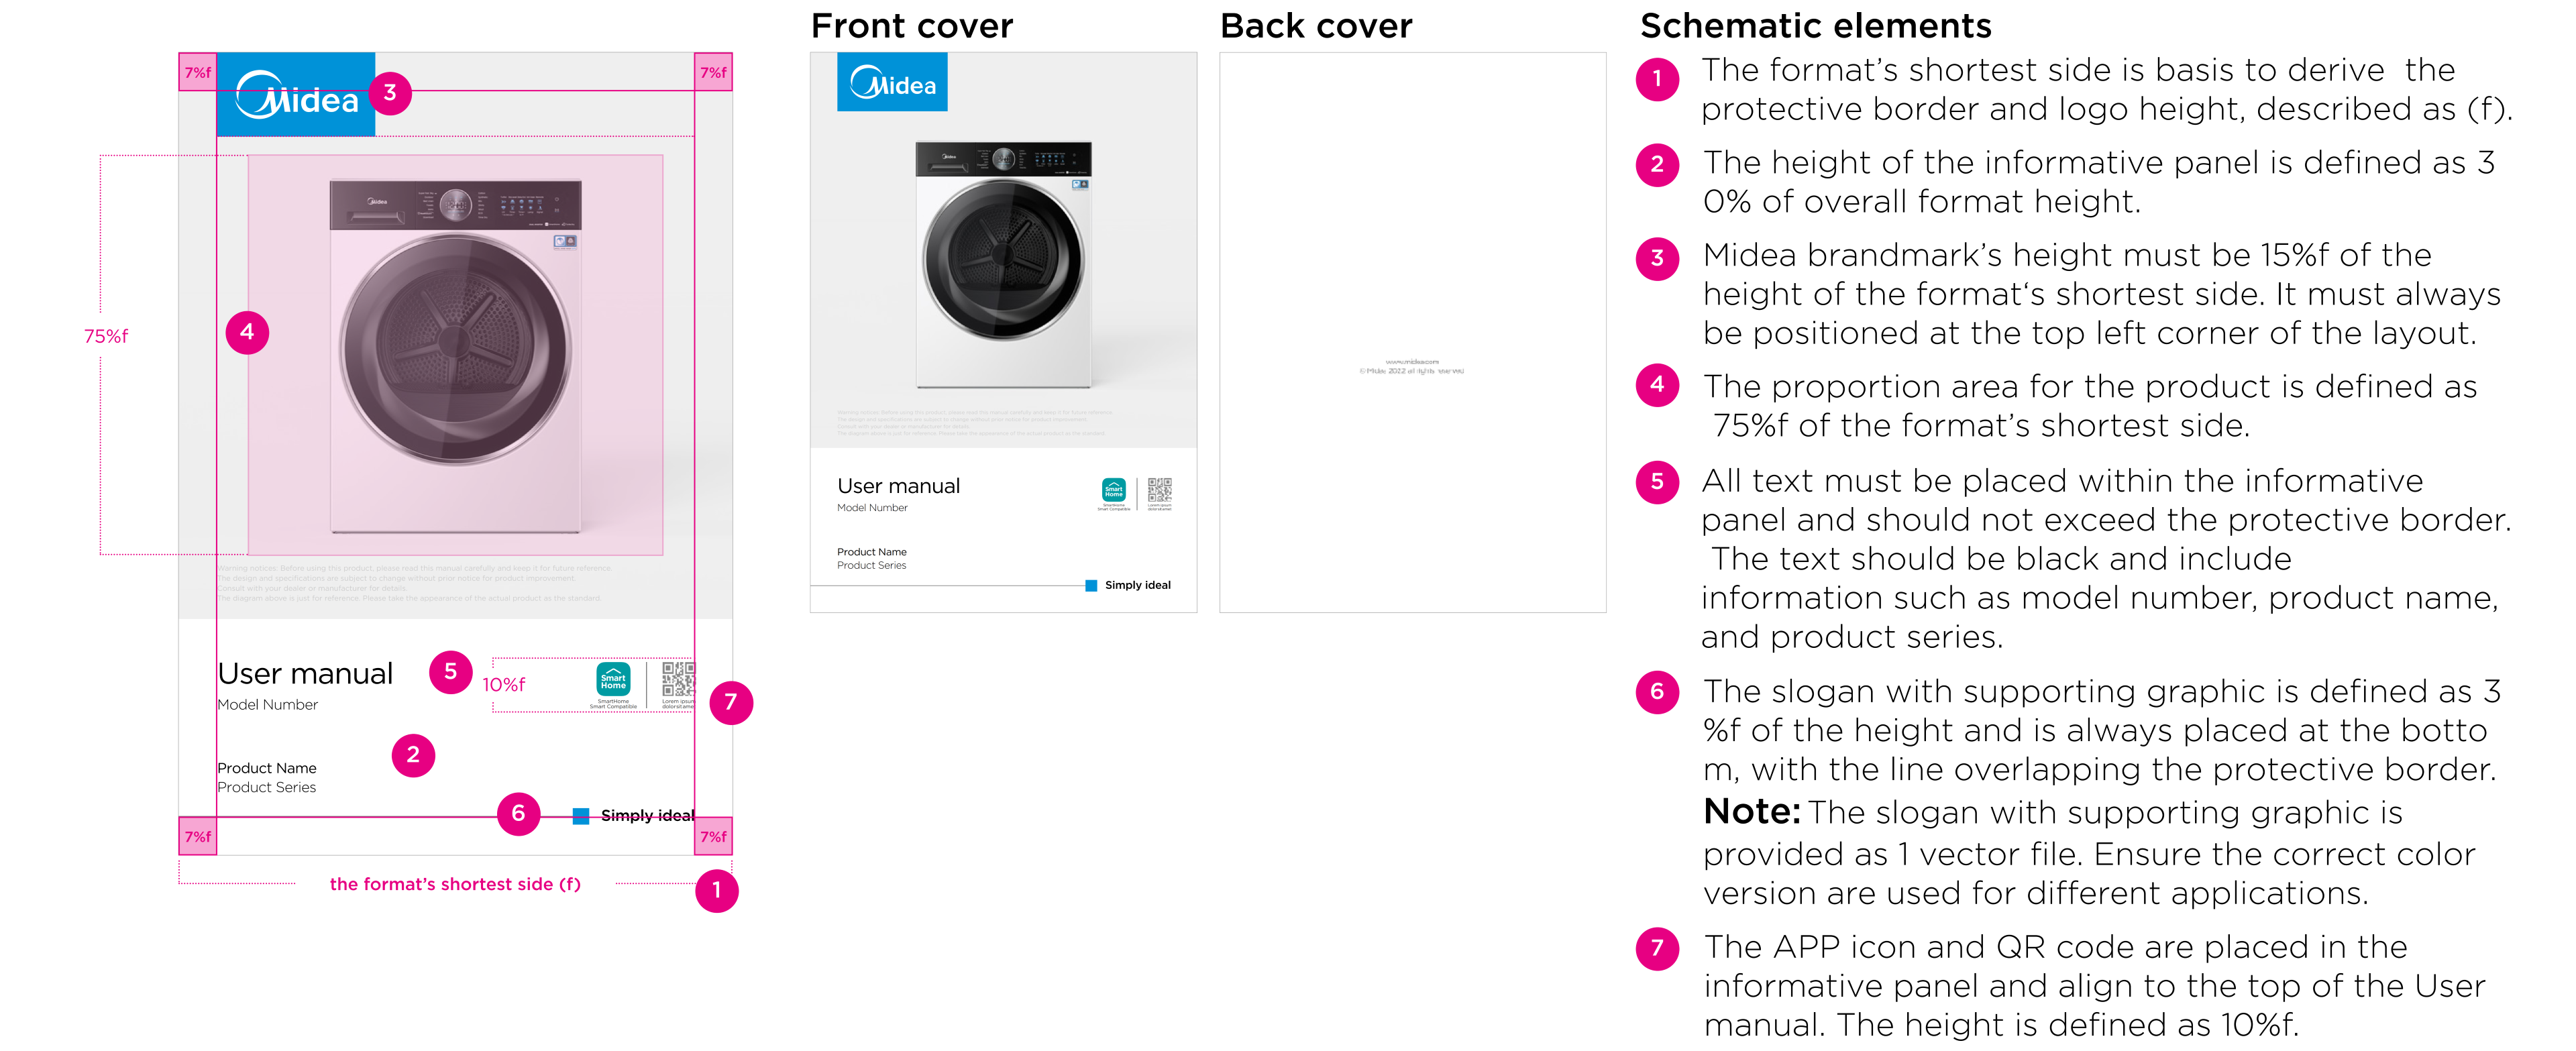Click the legend bullet number 6

(1657, 692)
